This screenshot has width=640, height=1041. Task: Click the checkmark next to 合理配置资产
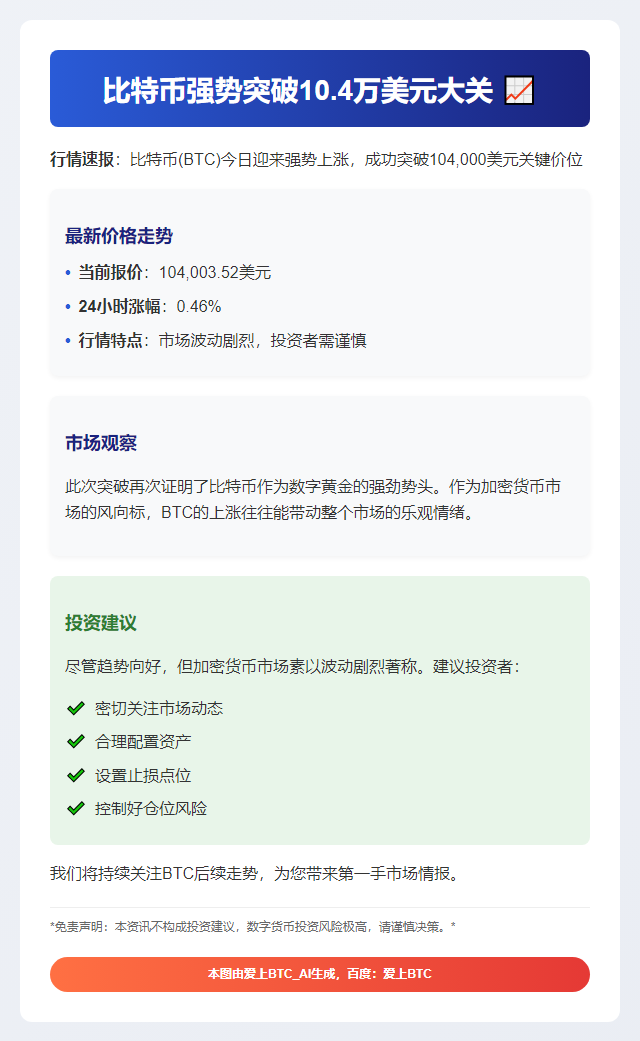click(x=75, y=741)
